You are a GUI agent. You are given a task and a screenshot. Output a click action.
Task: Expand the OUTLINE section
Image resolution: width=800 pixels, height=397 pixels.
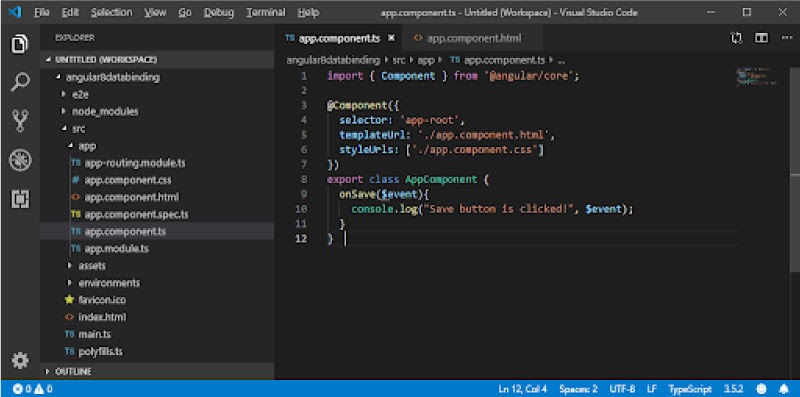48,371
